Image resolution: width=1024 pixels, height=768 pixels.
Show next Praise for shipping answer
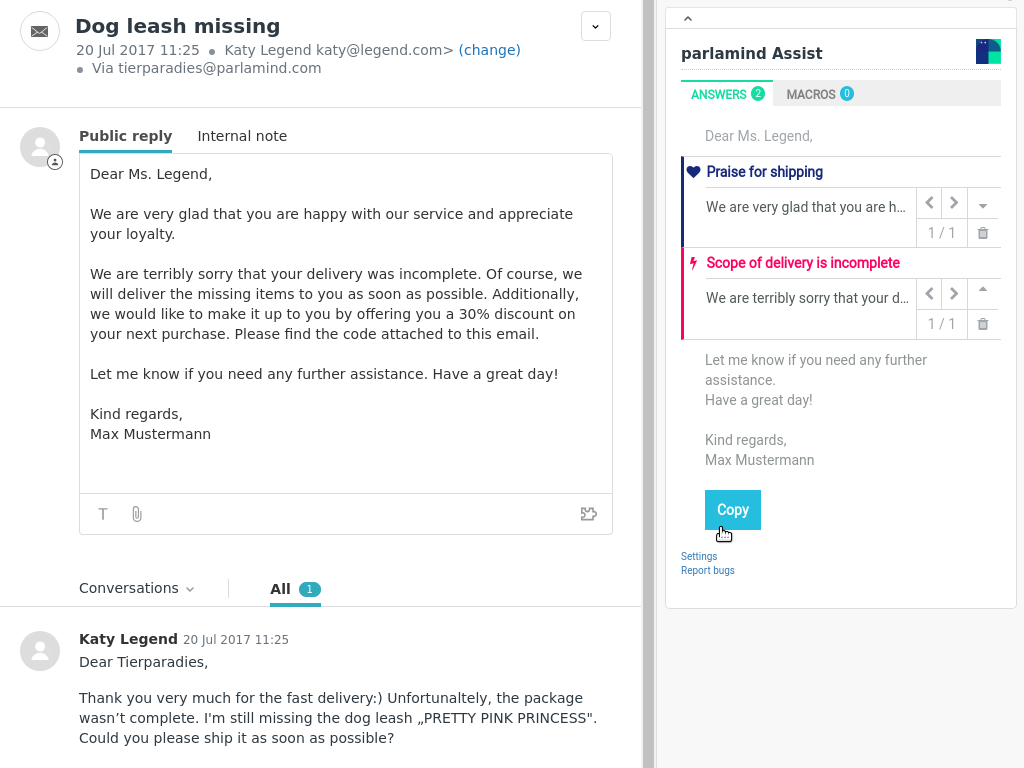click(954, 203)
